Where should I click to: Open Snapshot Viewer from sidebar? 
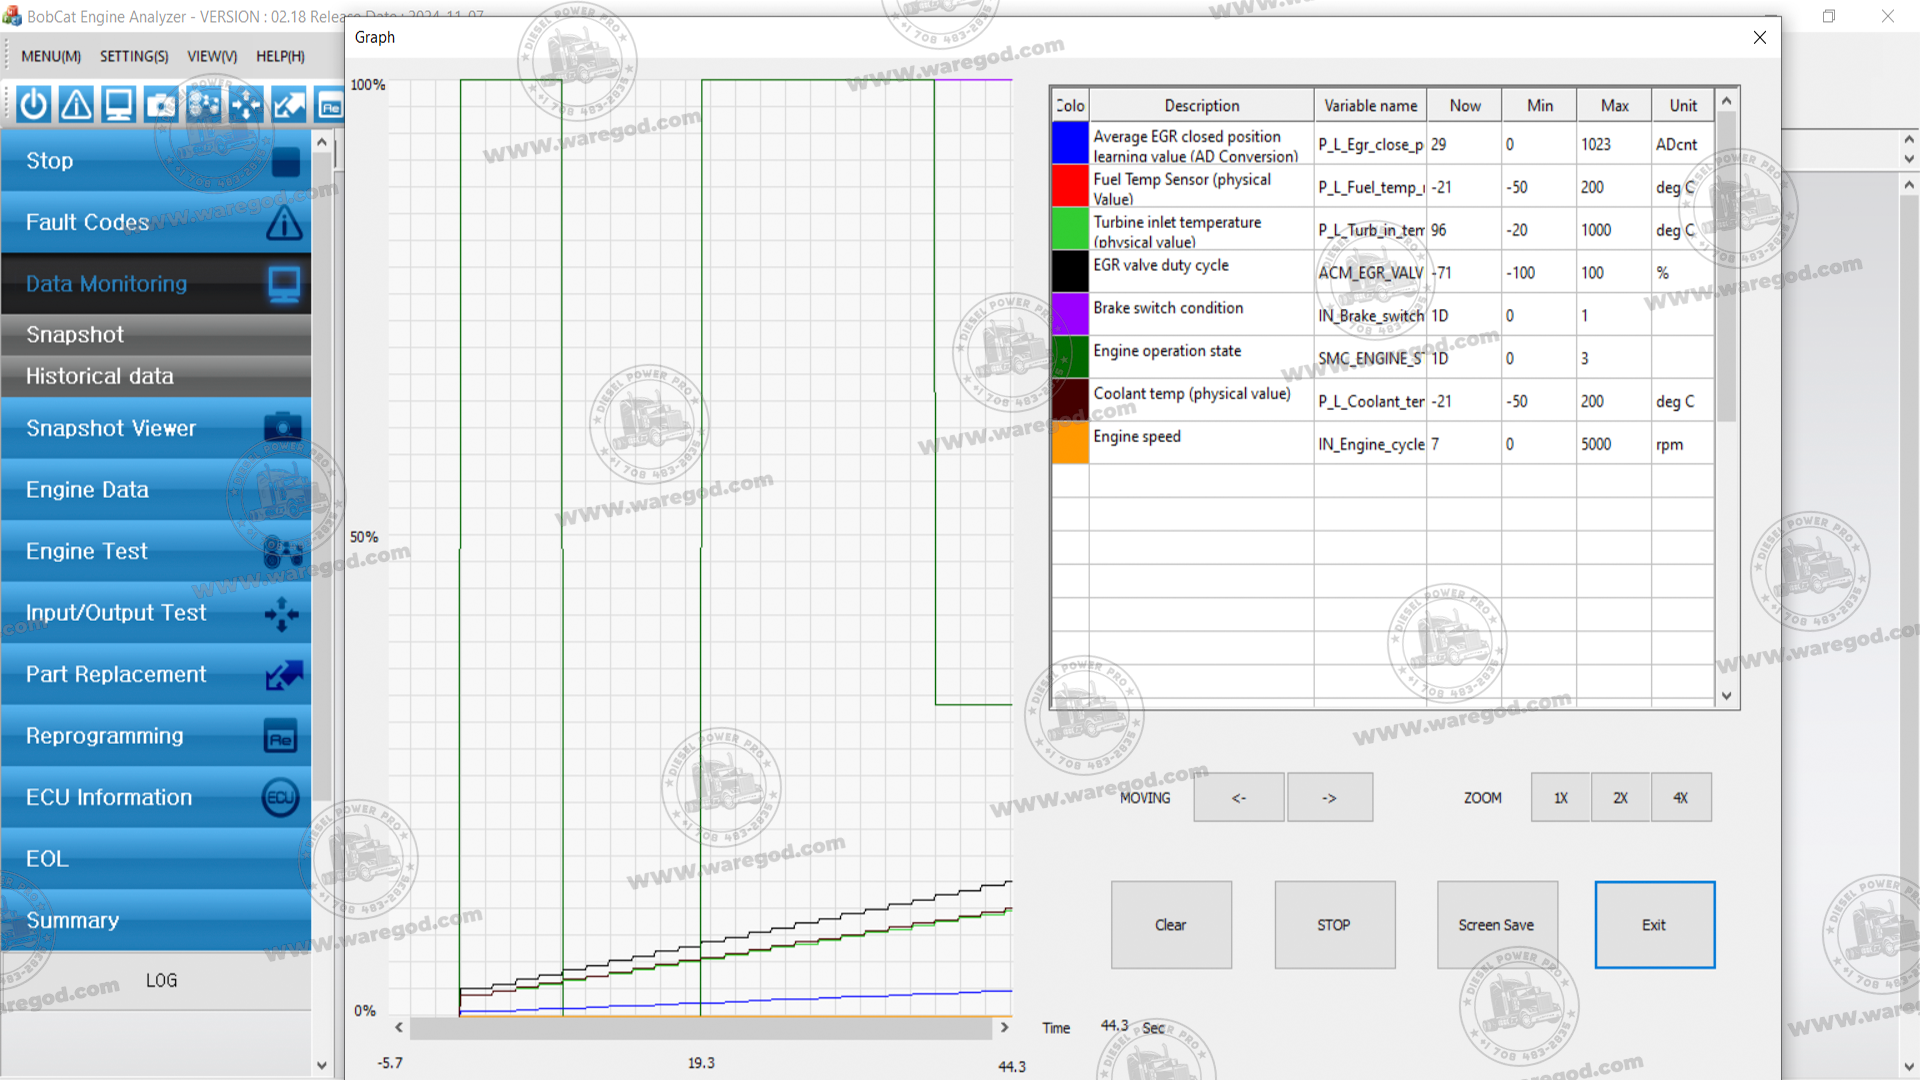155,428
